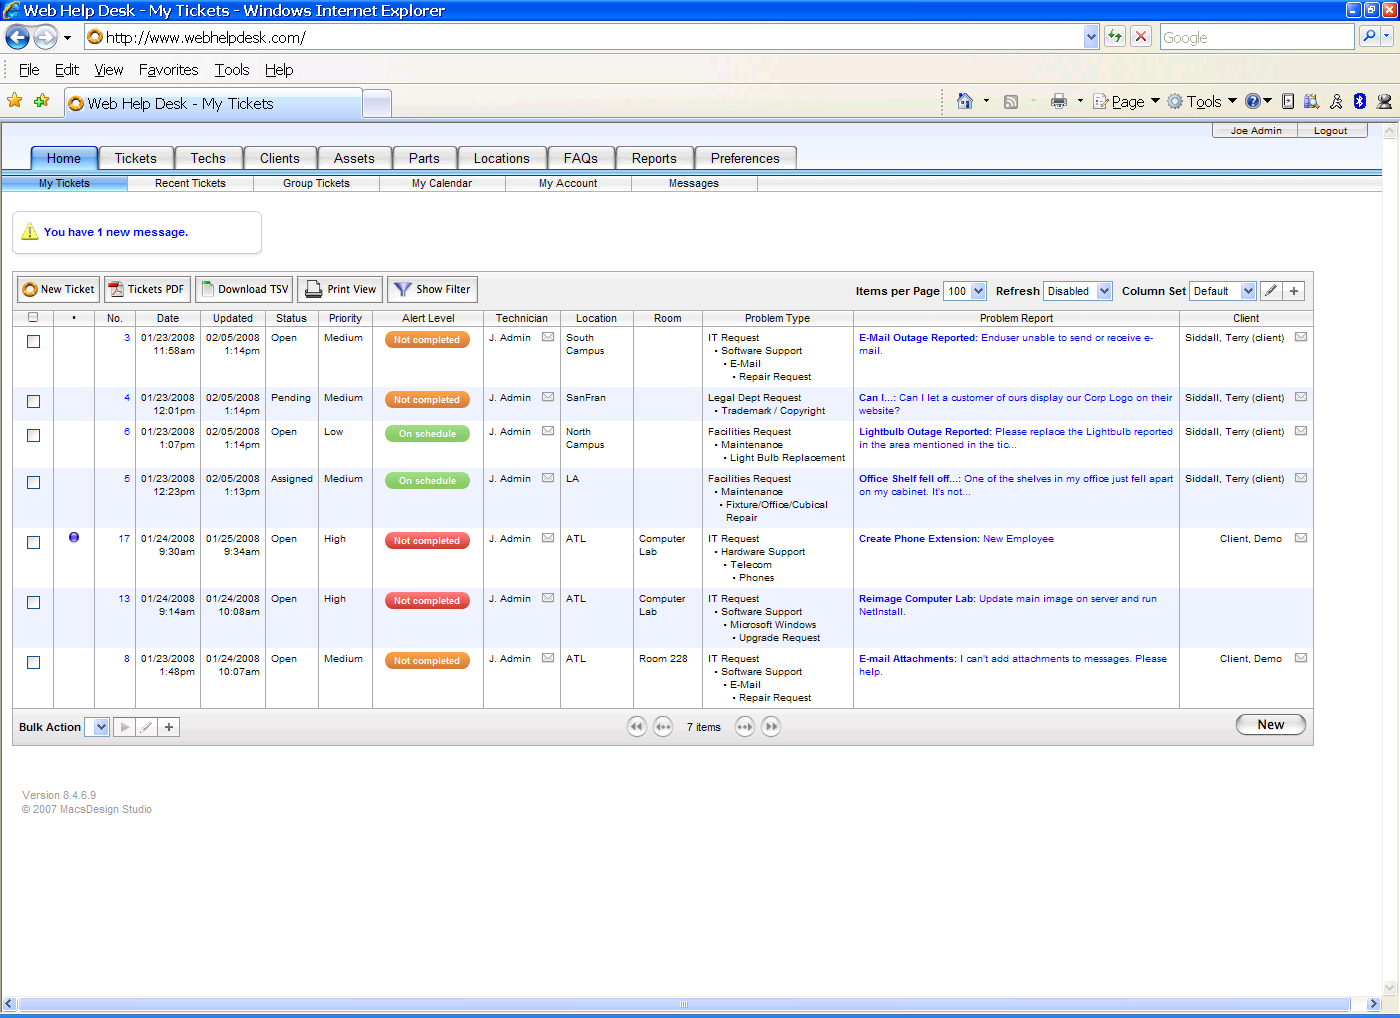Screen dimensions: 1400x1018
Task: Switch to the Reports tab
Action: (654, 158)
